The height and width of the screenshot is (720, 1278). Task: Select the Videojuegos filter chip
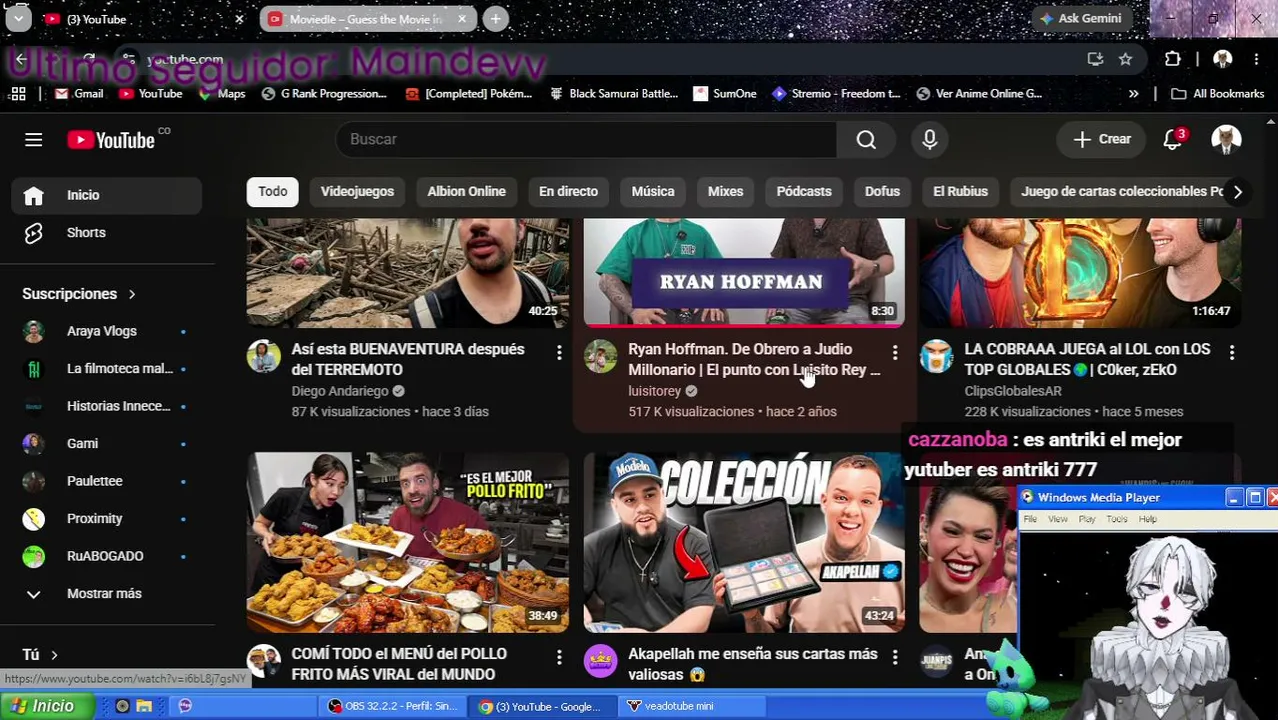tap(357, 191)
